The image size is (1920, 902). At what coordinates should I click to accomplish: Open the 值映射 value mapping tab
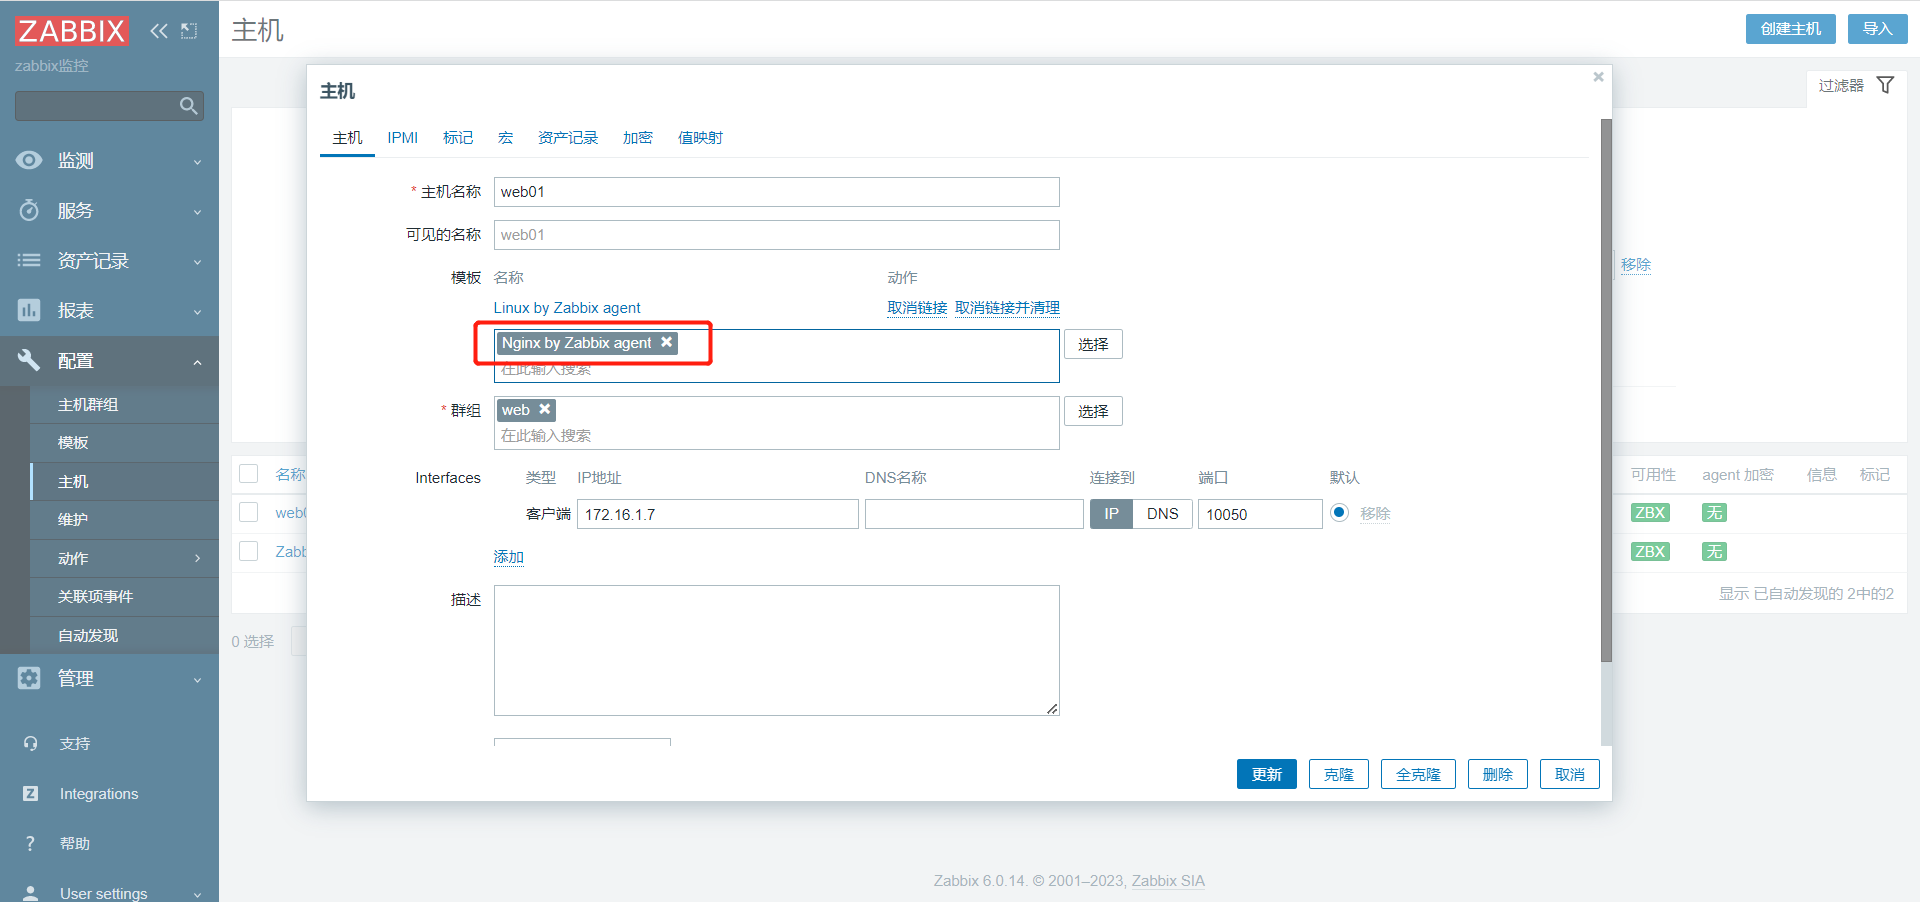(x=700, y=138)
